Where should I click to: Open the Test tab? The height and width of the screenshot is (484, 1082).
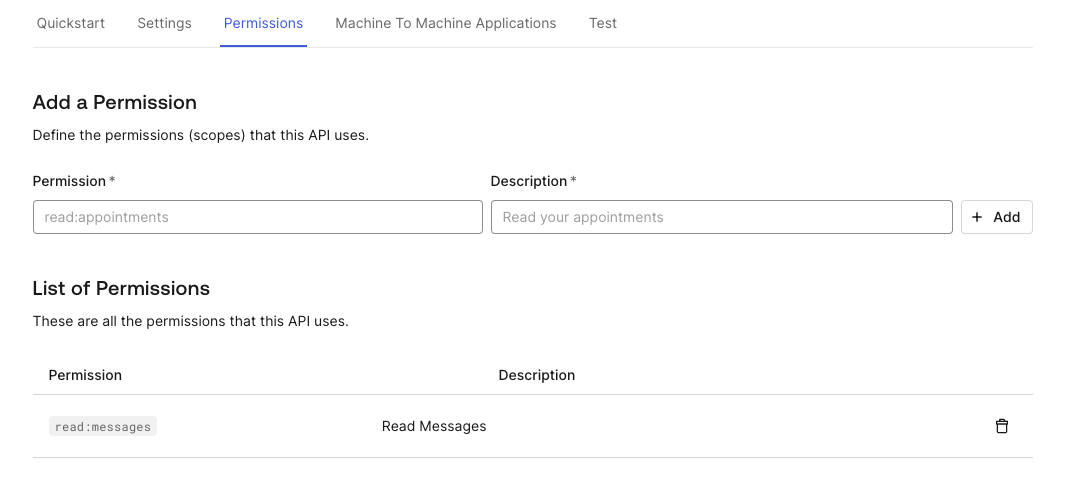coord(603,23)
